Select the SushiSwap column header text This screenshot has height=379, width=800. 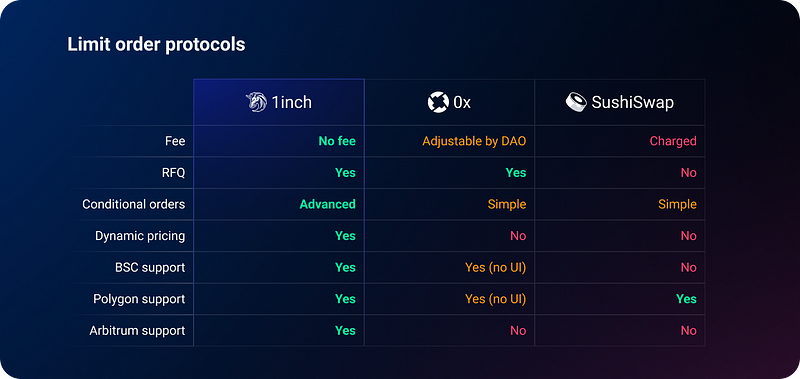pos(633,103)
